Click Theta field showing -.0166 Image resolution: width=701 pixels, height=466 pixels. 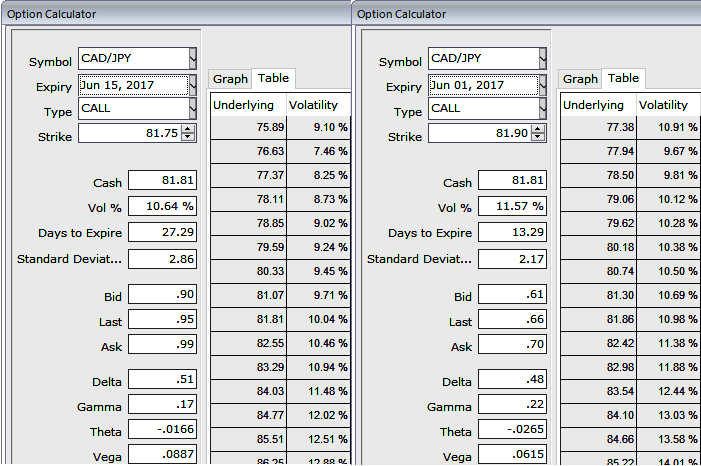click(x=162, y=429)
